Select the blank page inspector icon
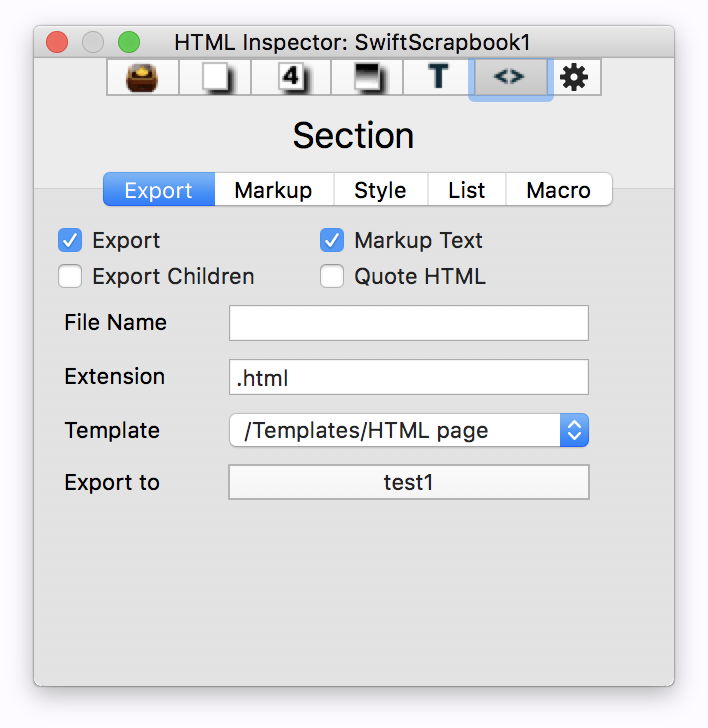Screen dimensions: 708x728 click(216, 77)
